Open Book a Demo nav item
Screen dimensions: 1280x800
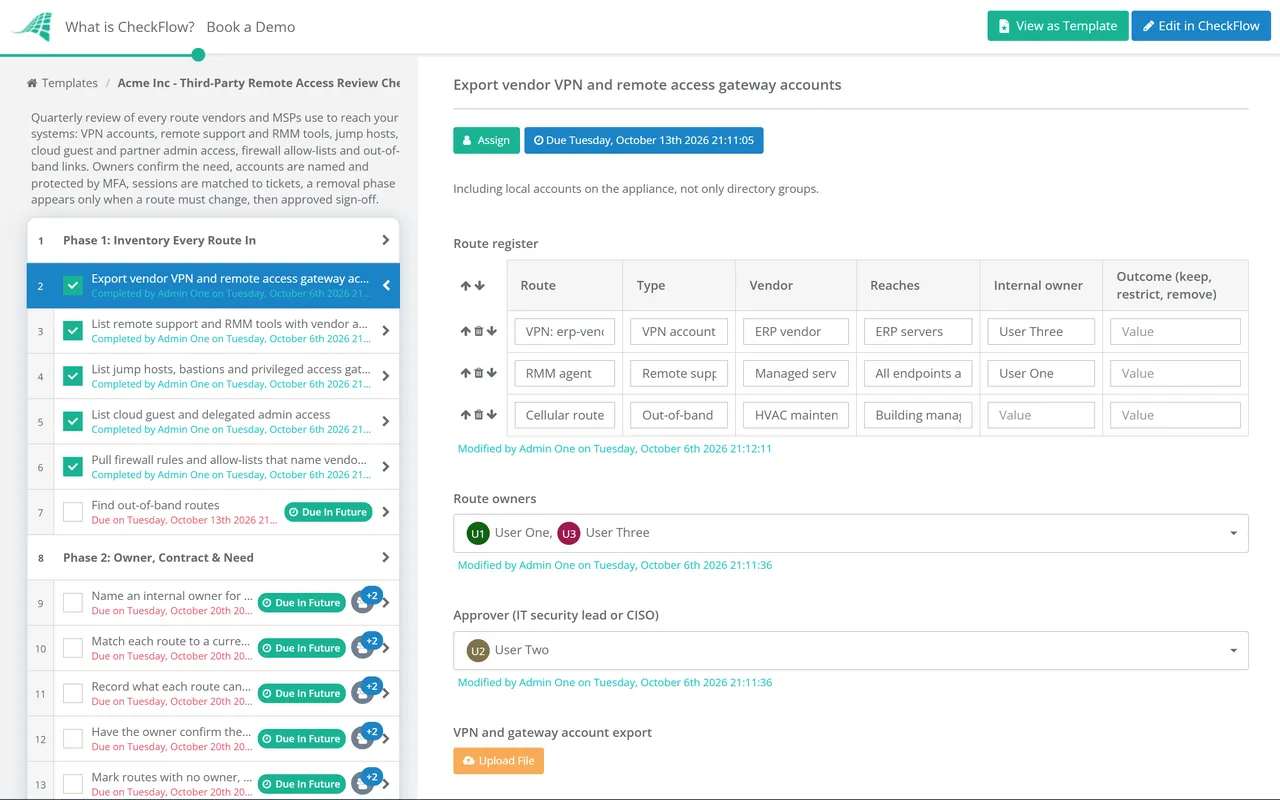click(251, 27)
